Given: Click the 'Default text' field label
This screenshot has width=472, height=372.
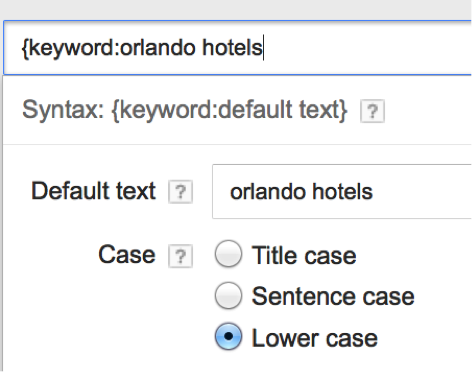Looking at the screenshot, I should [93, 191].
